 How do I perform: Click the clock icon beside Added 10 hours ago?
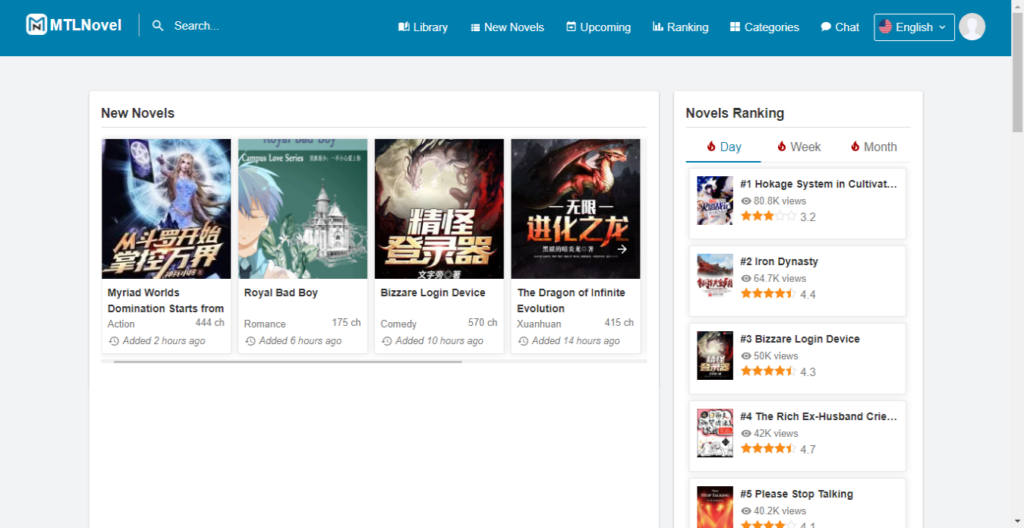pyautogui.click(x=387, y=341)
